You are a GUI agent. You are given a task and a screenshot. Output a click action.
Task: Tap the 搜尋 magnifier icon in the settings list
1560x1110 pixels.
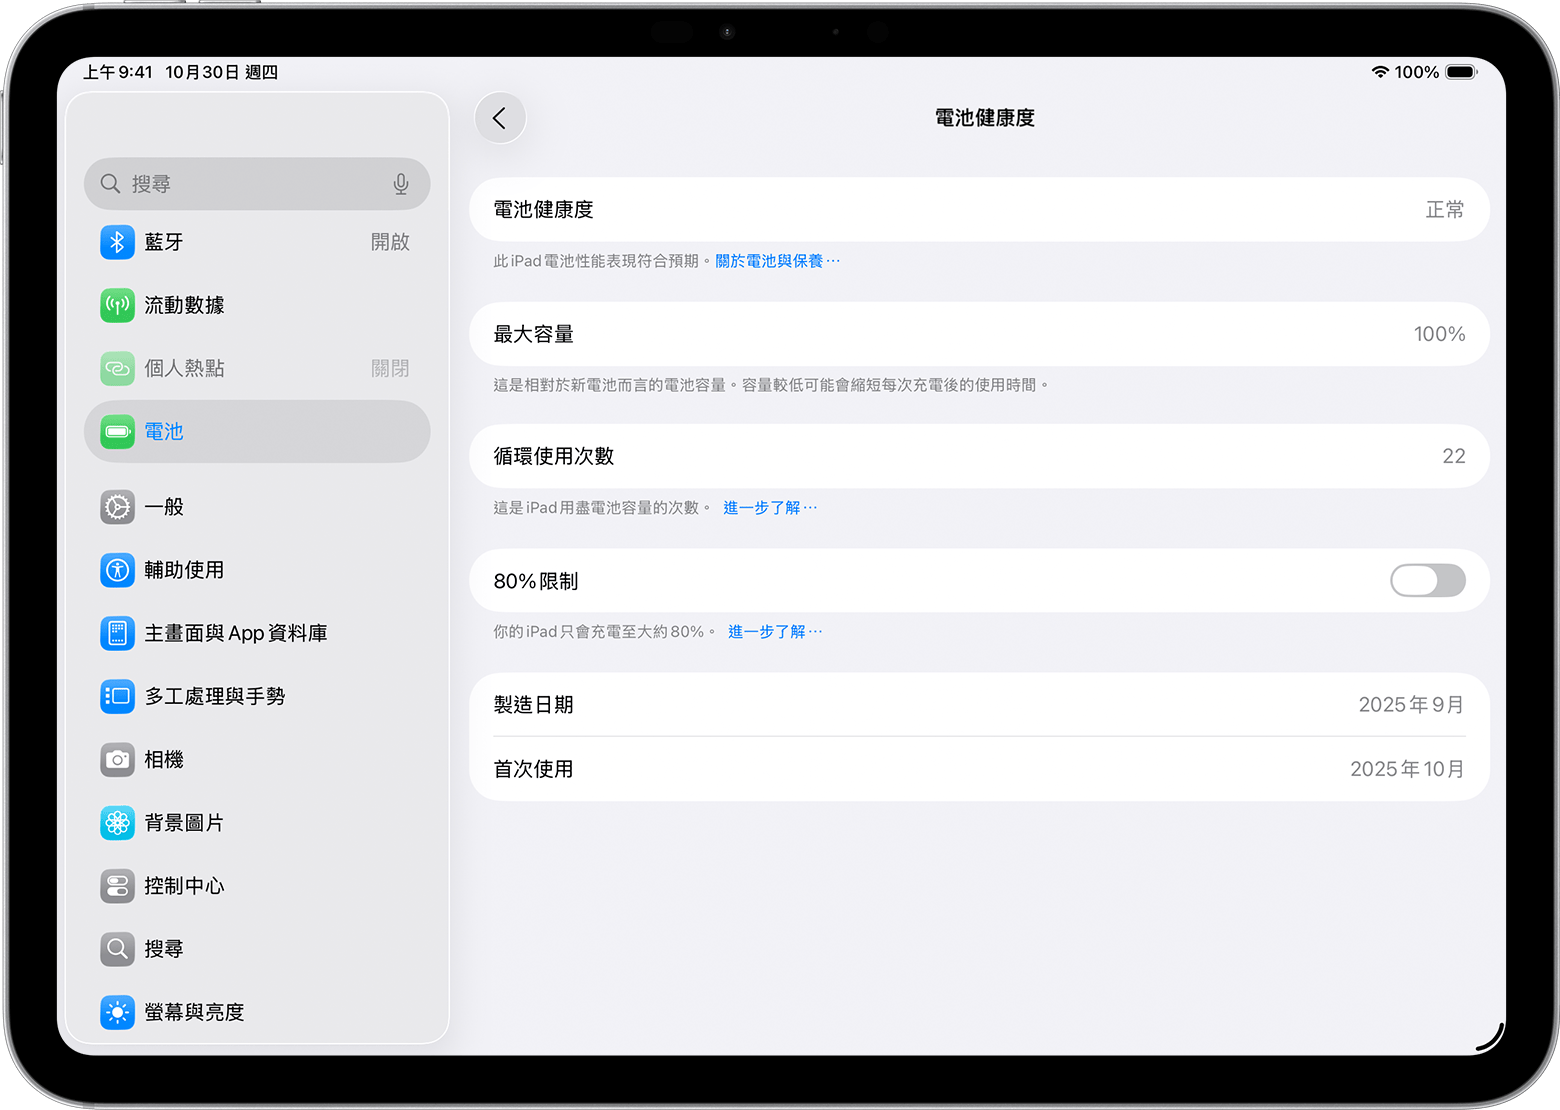pyautogui.click(x=117, y=949)
